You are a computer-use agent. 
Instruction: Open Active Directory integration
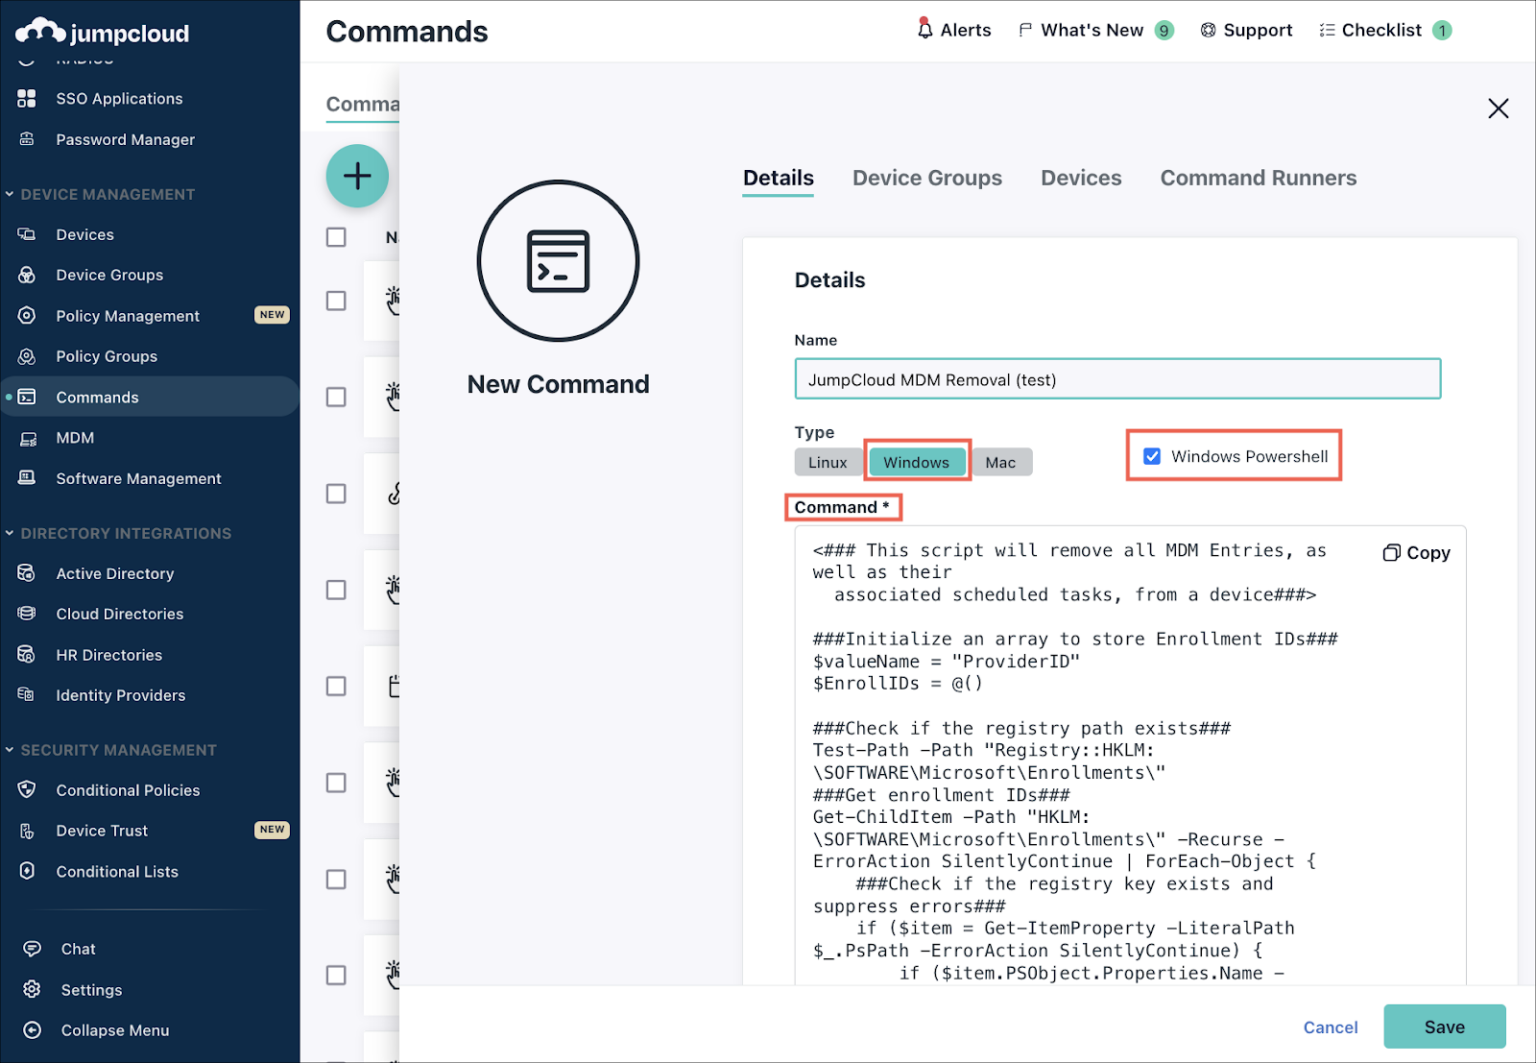114,573
